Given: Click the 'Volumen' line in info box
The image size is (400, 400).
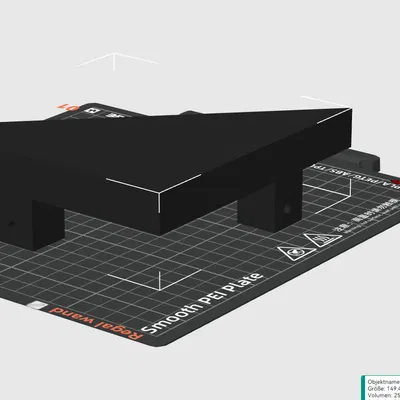Looking at the screenshot, I should coord(384,395).
